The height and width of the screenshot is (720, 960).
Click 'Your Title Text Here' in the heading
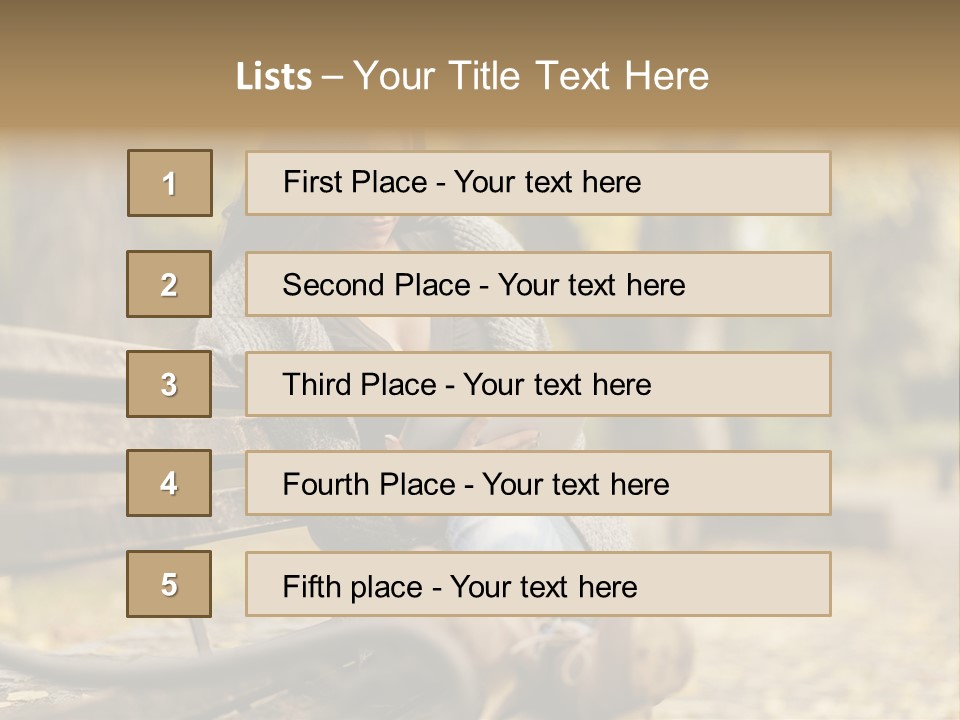pyautogui.click(x=531, y=76)
